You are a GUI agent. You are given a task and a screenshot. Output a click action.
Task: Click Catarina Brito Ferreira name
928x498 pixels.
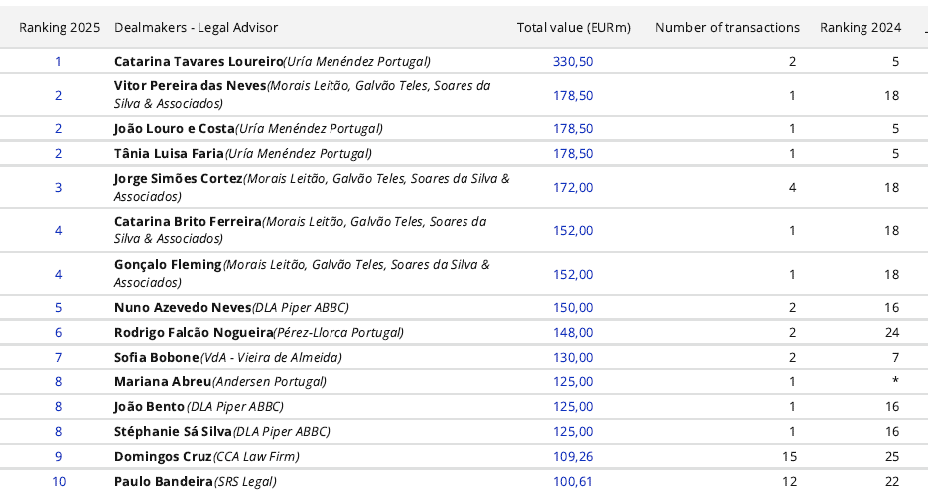(188, 221)
